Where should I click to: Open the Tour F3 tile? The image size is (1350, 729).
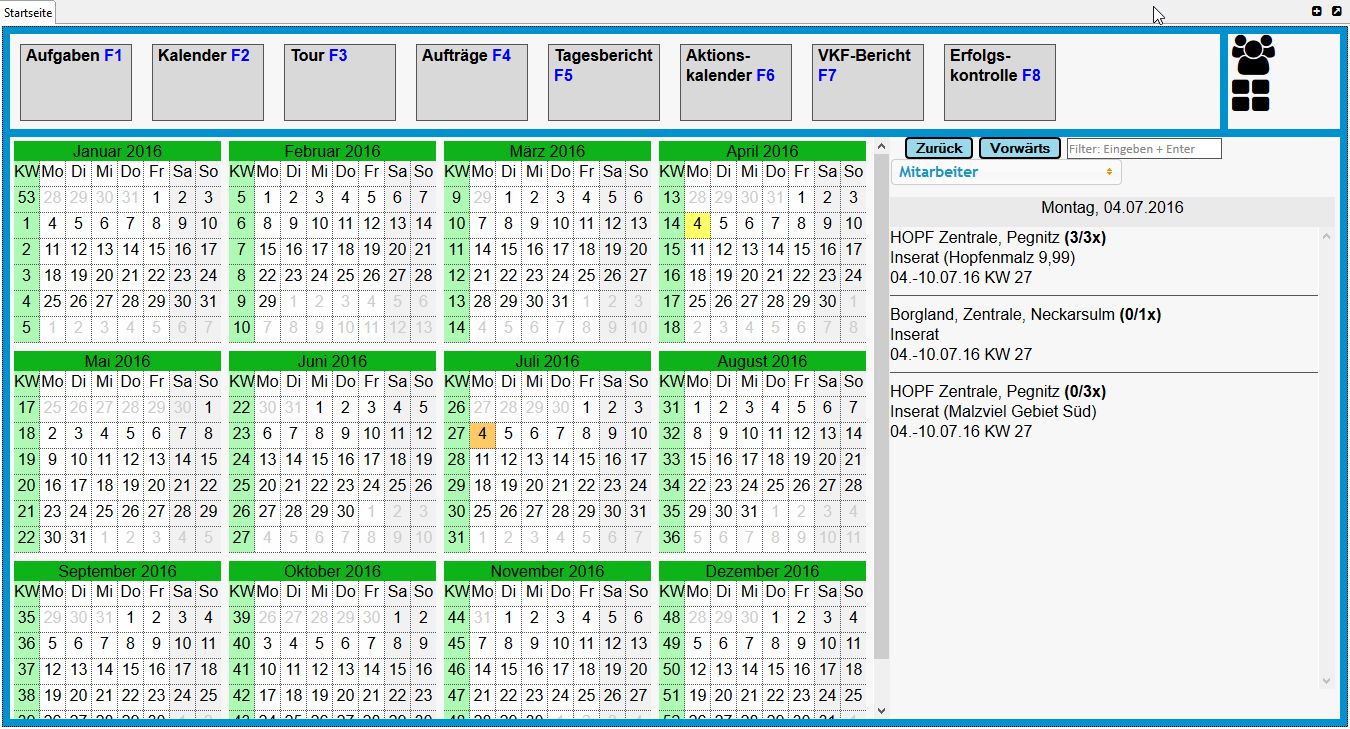(340, 82)
